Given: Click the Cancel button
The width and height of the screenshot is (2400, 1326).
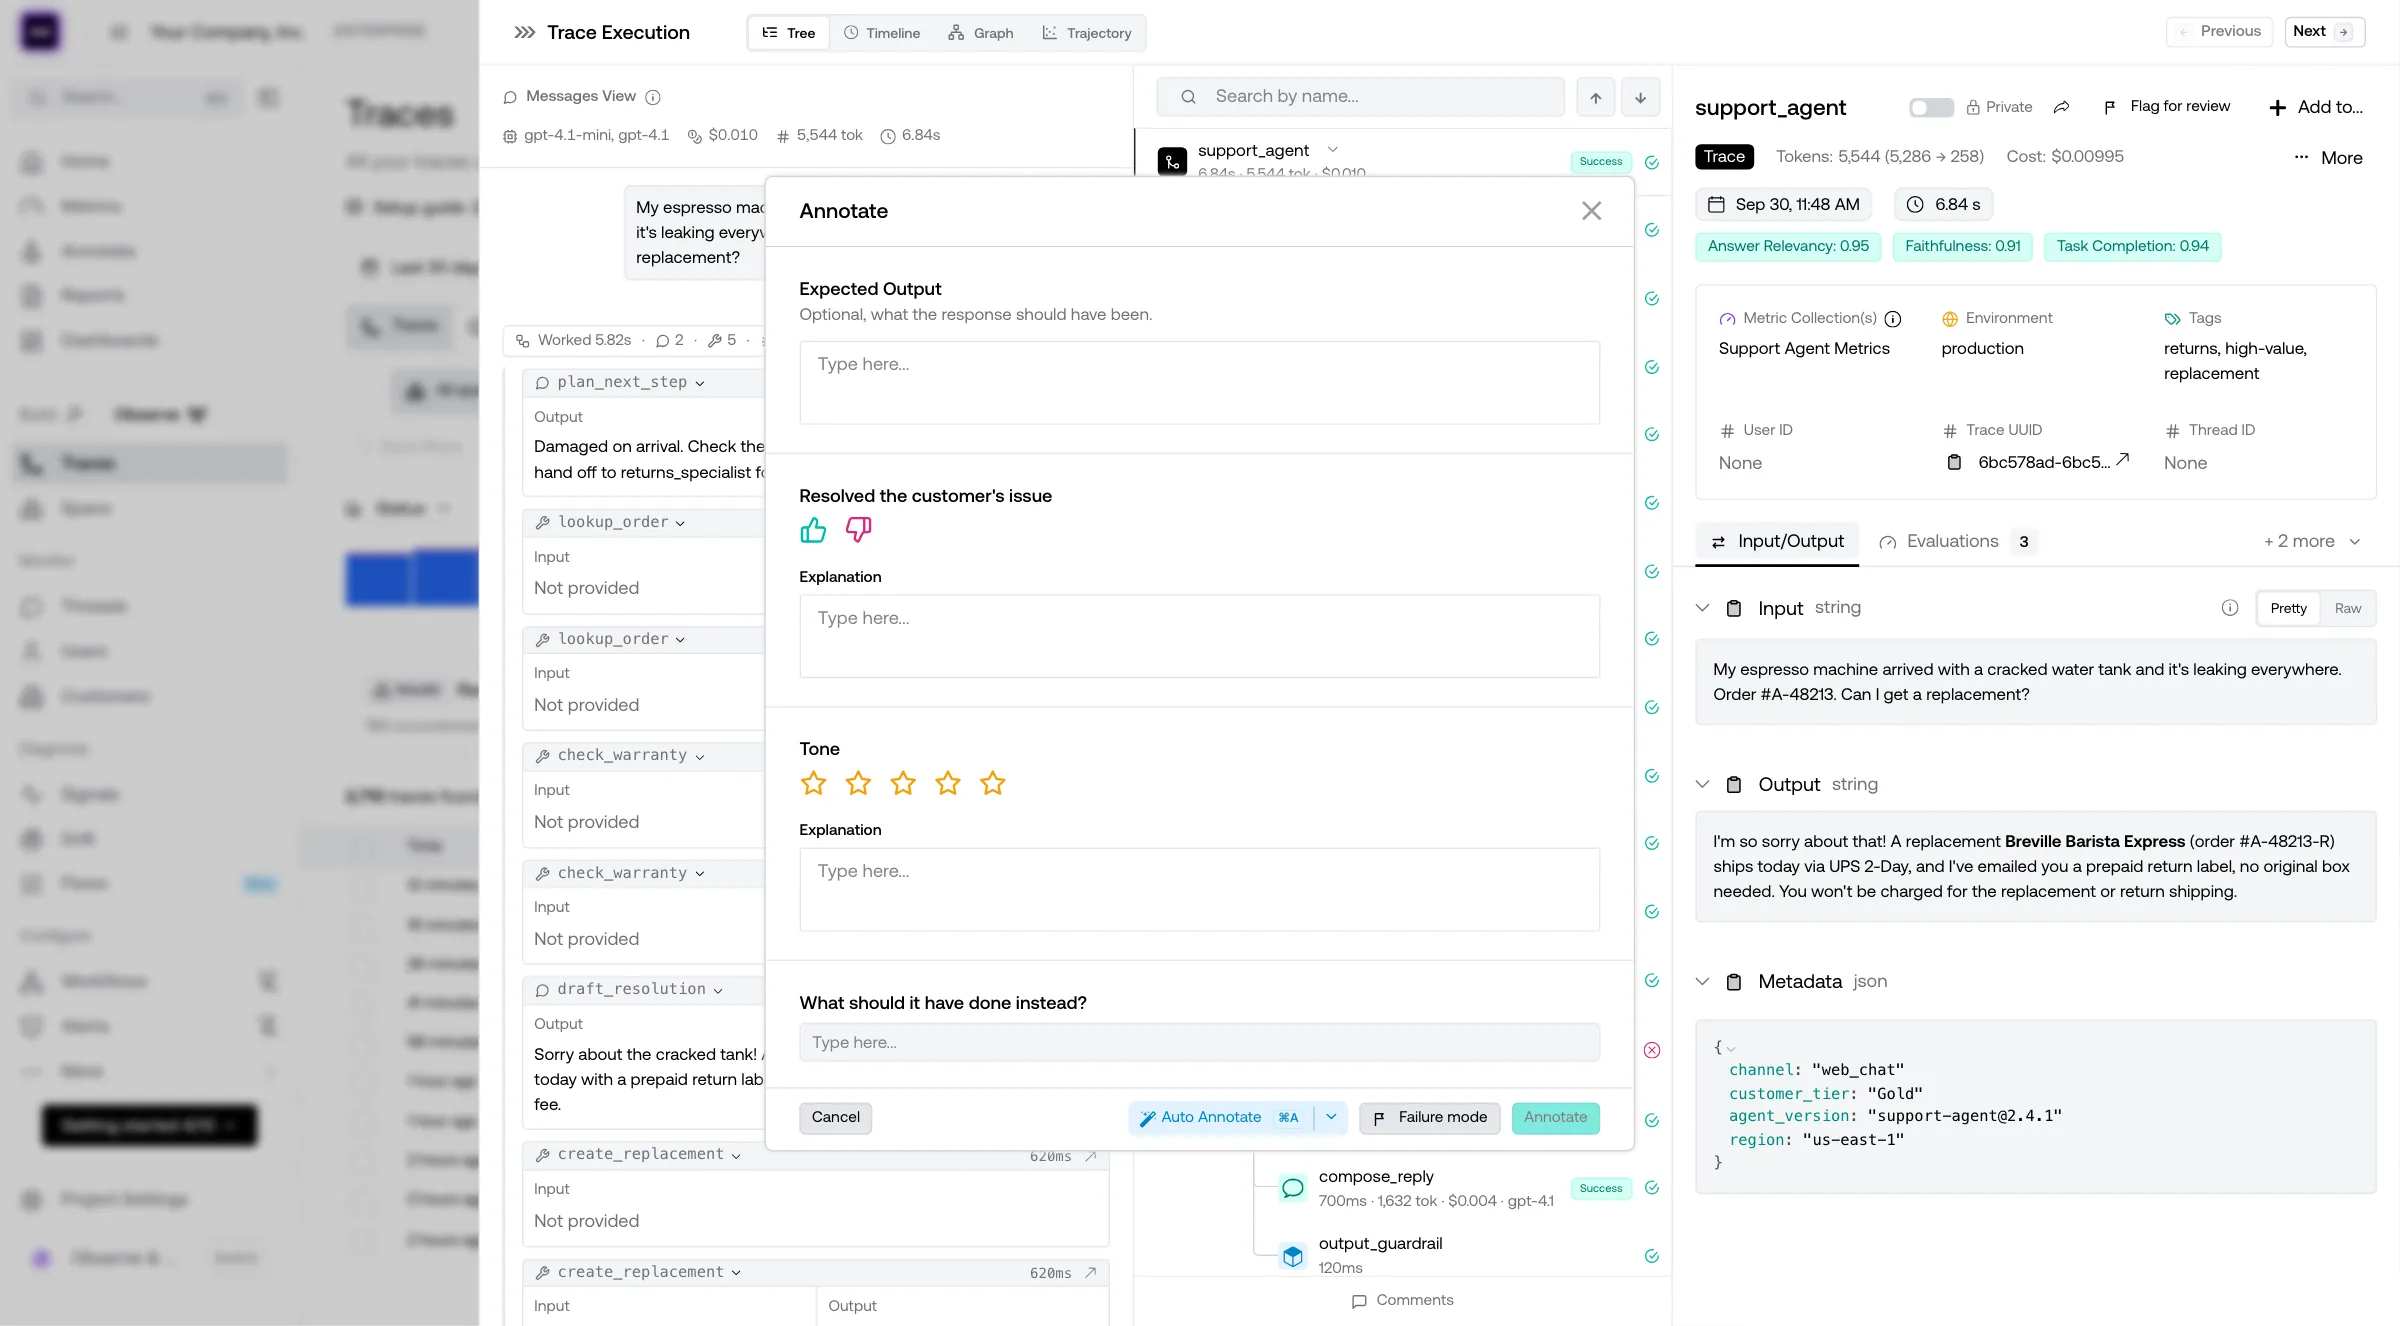Looking at the screenshot, I should (x=835, y=1118).
